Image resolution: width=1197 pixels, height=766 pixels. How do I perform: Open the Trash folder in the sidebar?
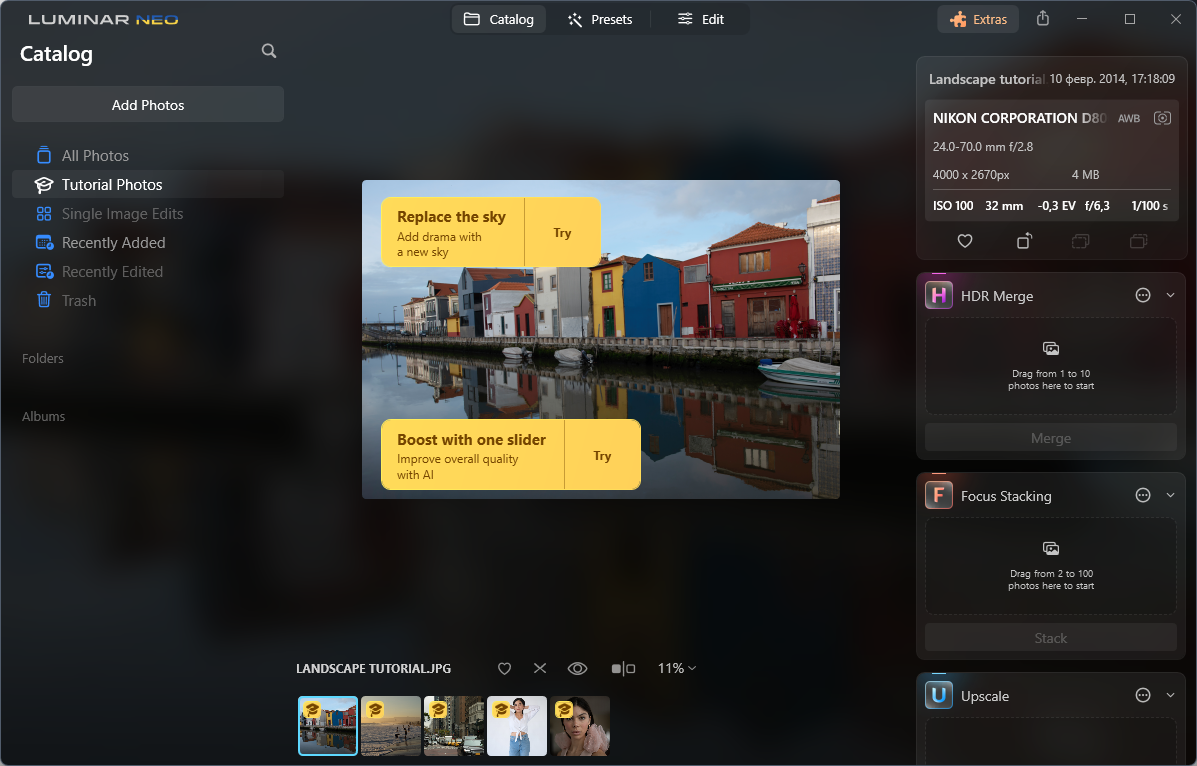[78, 300]
